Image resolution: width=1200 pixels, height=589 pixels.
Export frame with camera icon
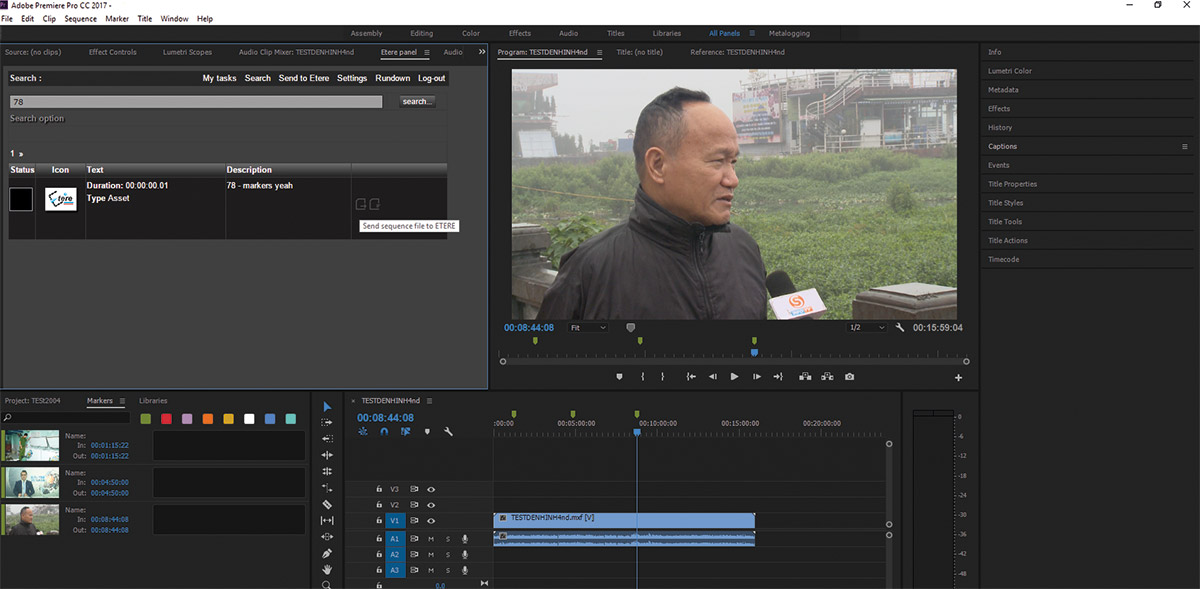point(849,377)
